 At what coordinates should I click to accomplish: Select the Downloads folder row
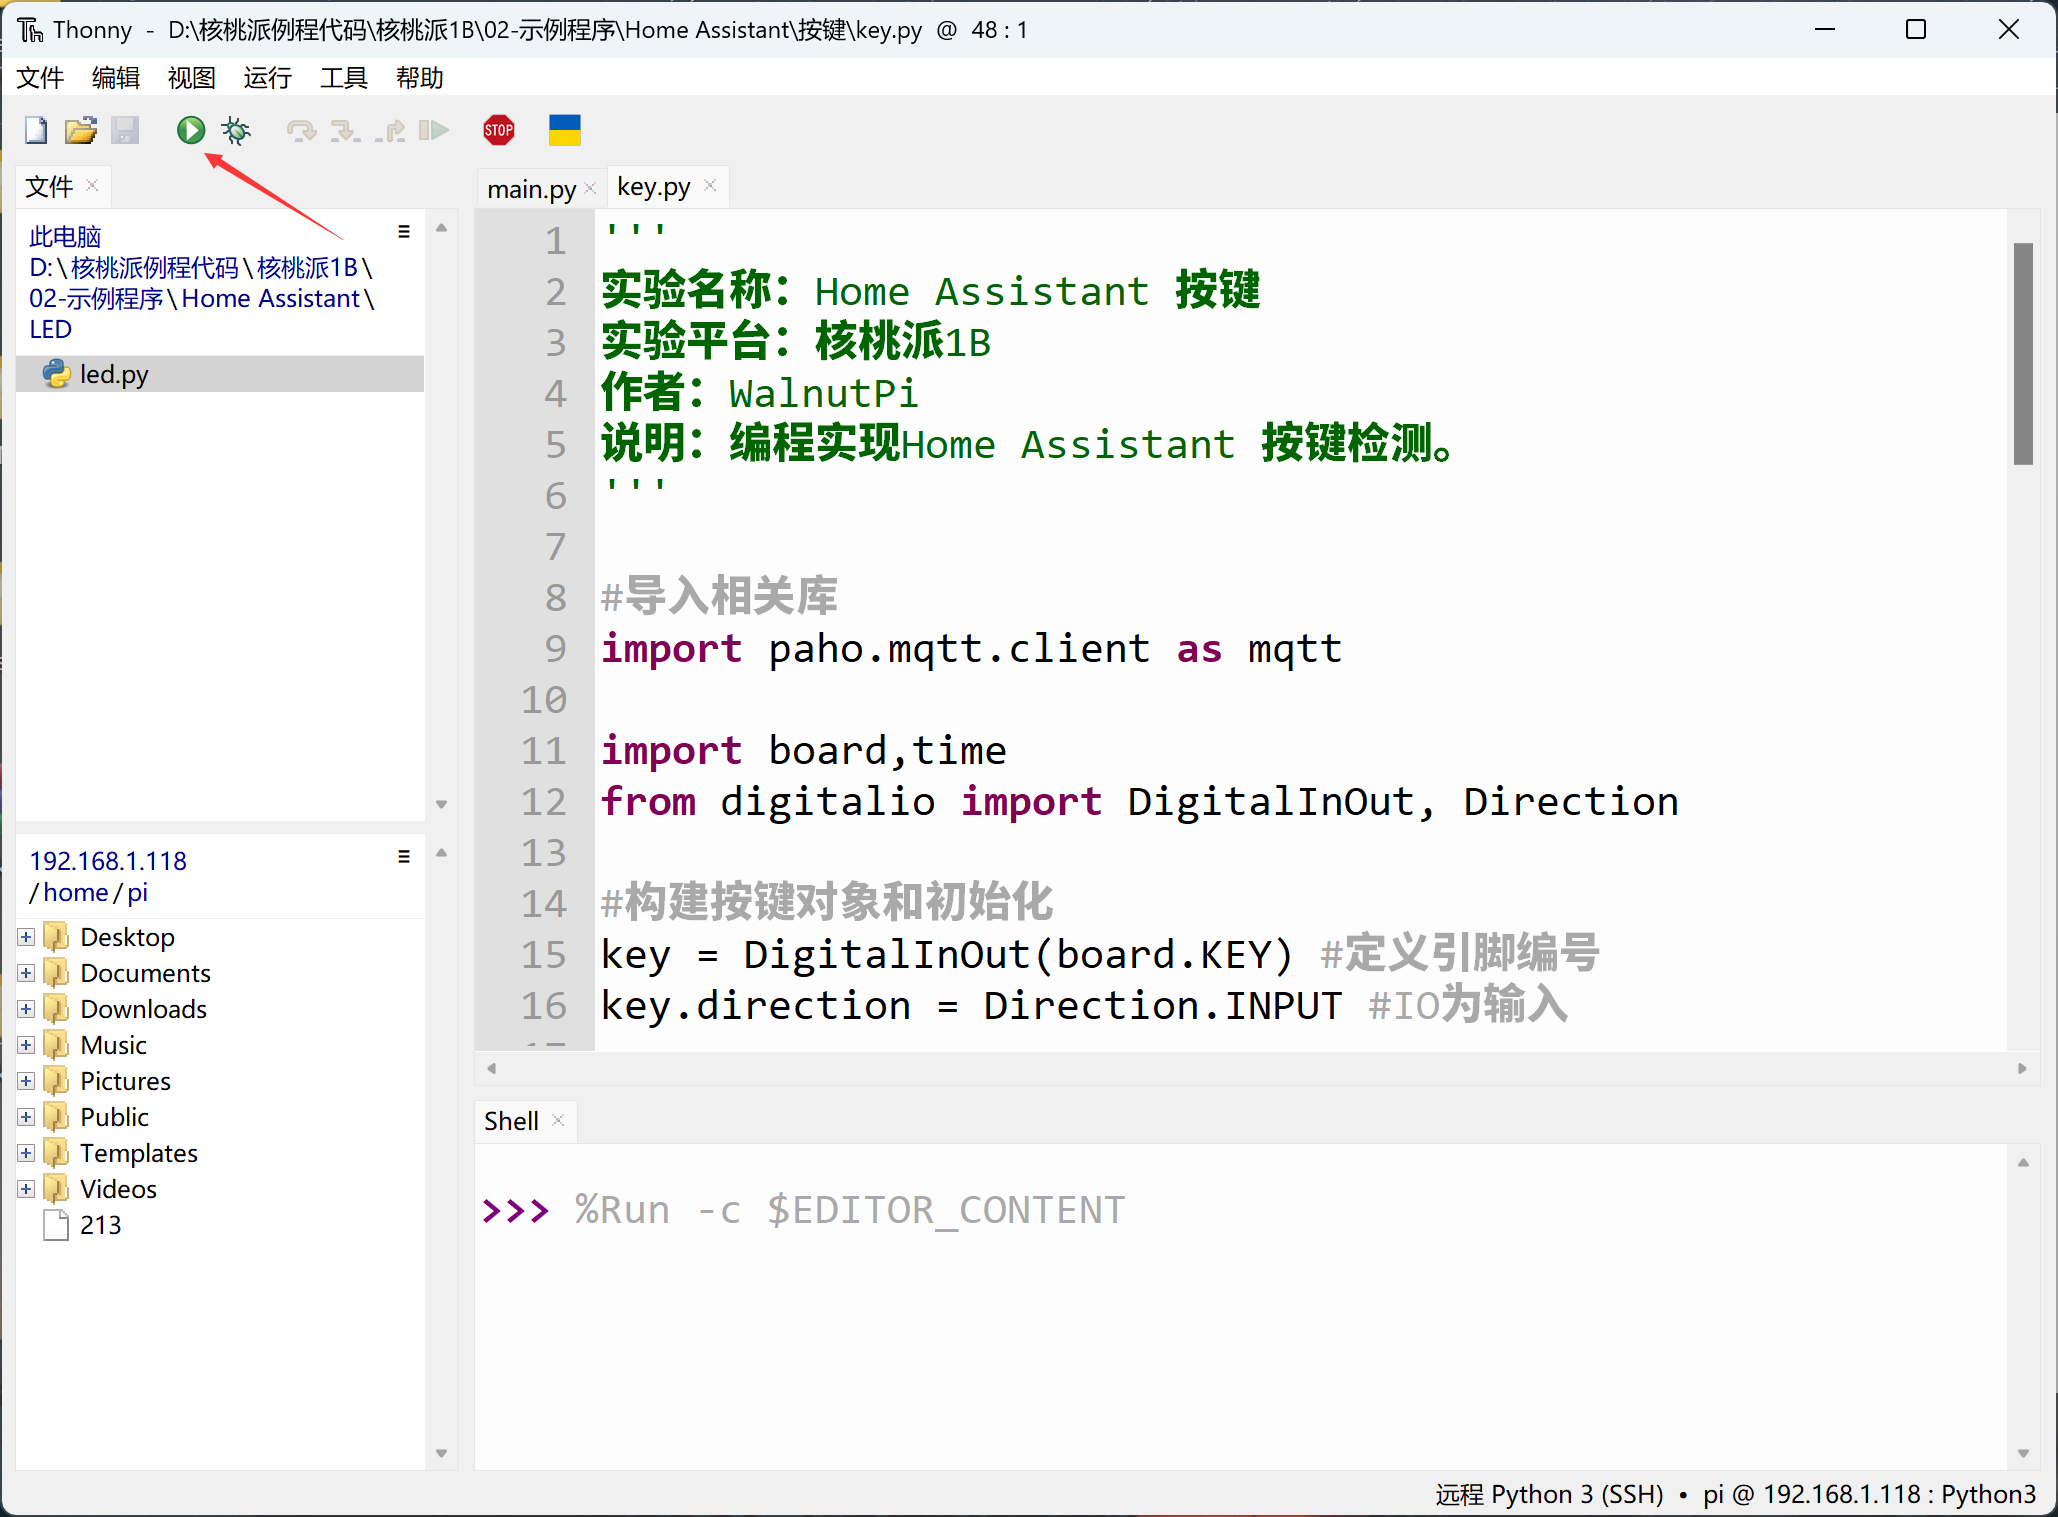(220, 1009)
